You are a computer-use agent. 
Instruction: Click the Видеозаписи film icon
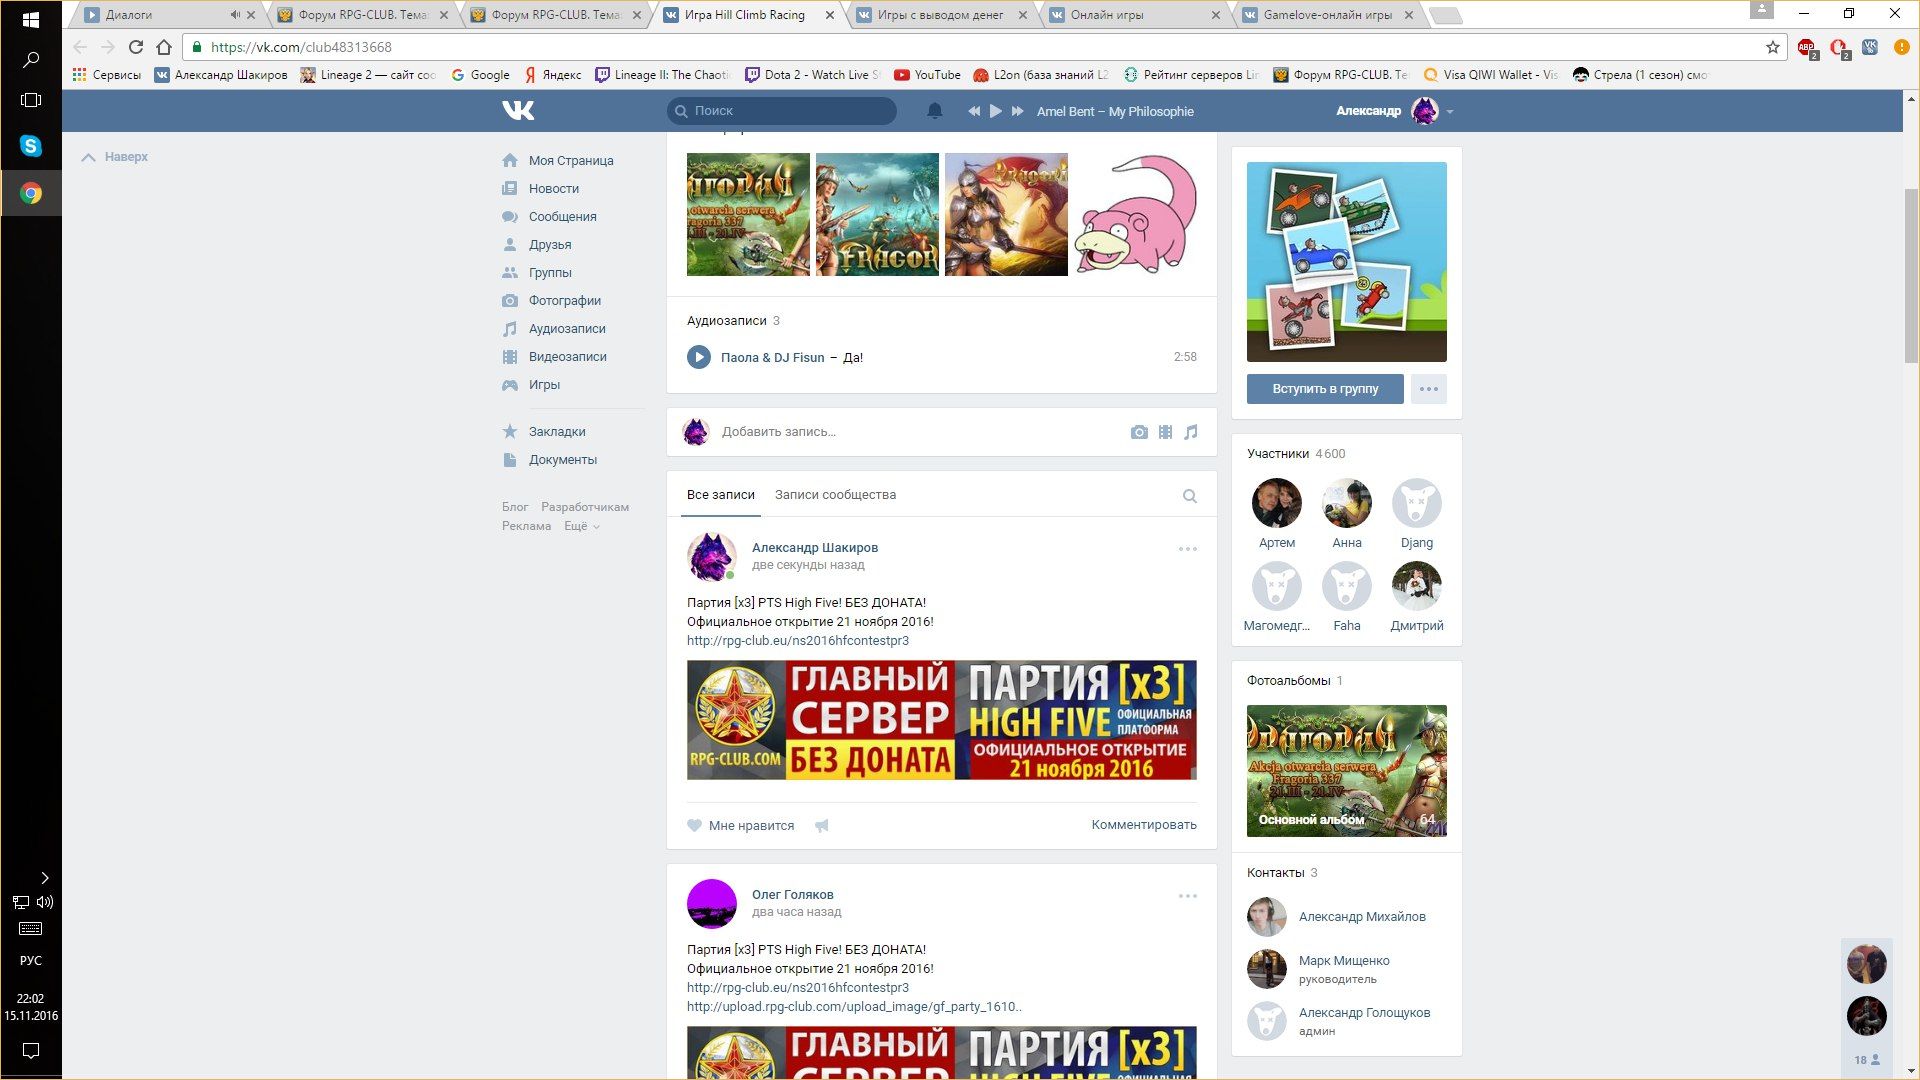[x=510, y=356]
